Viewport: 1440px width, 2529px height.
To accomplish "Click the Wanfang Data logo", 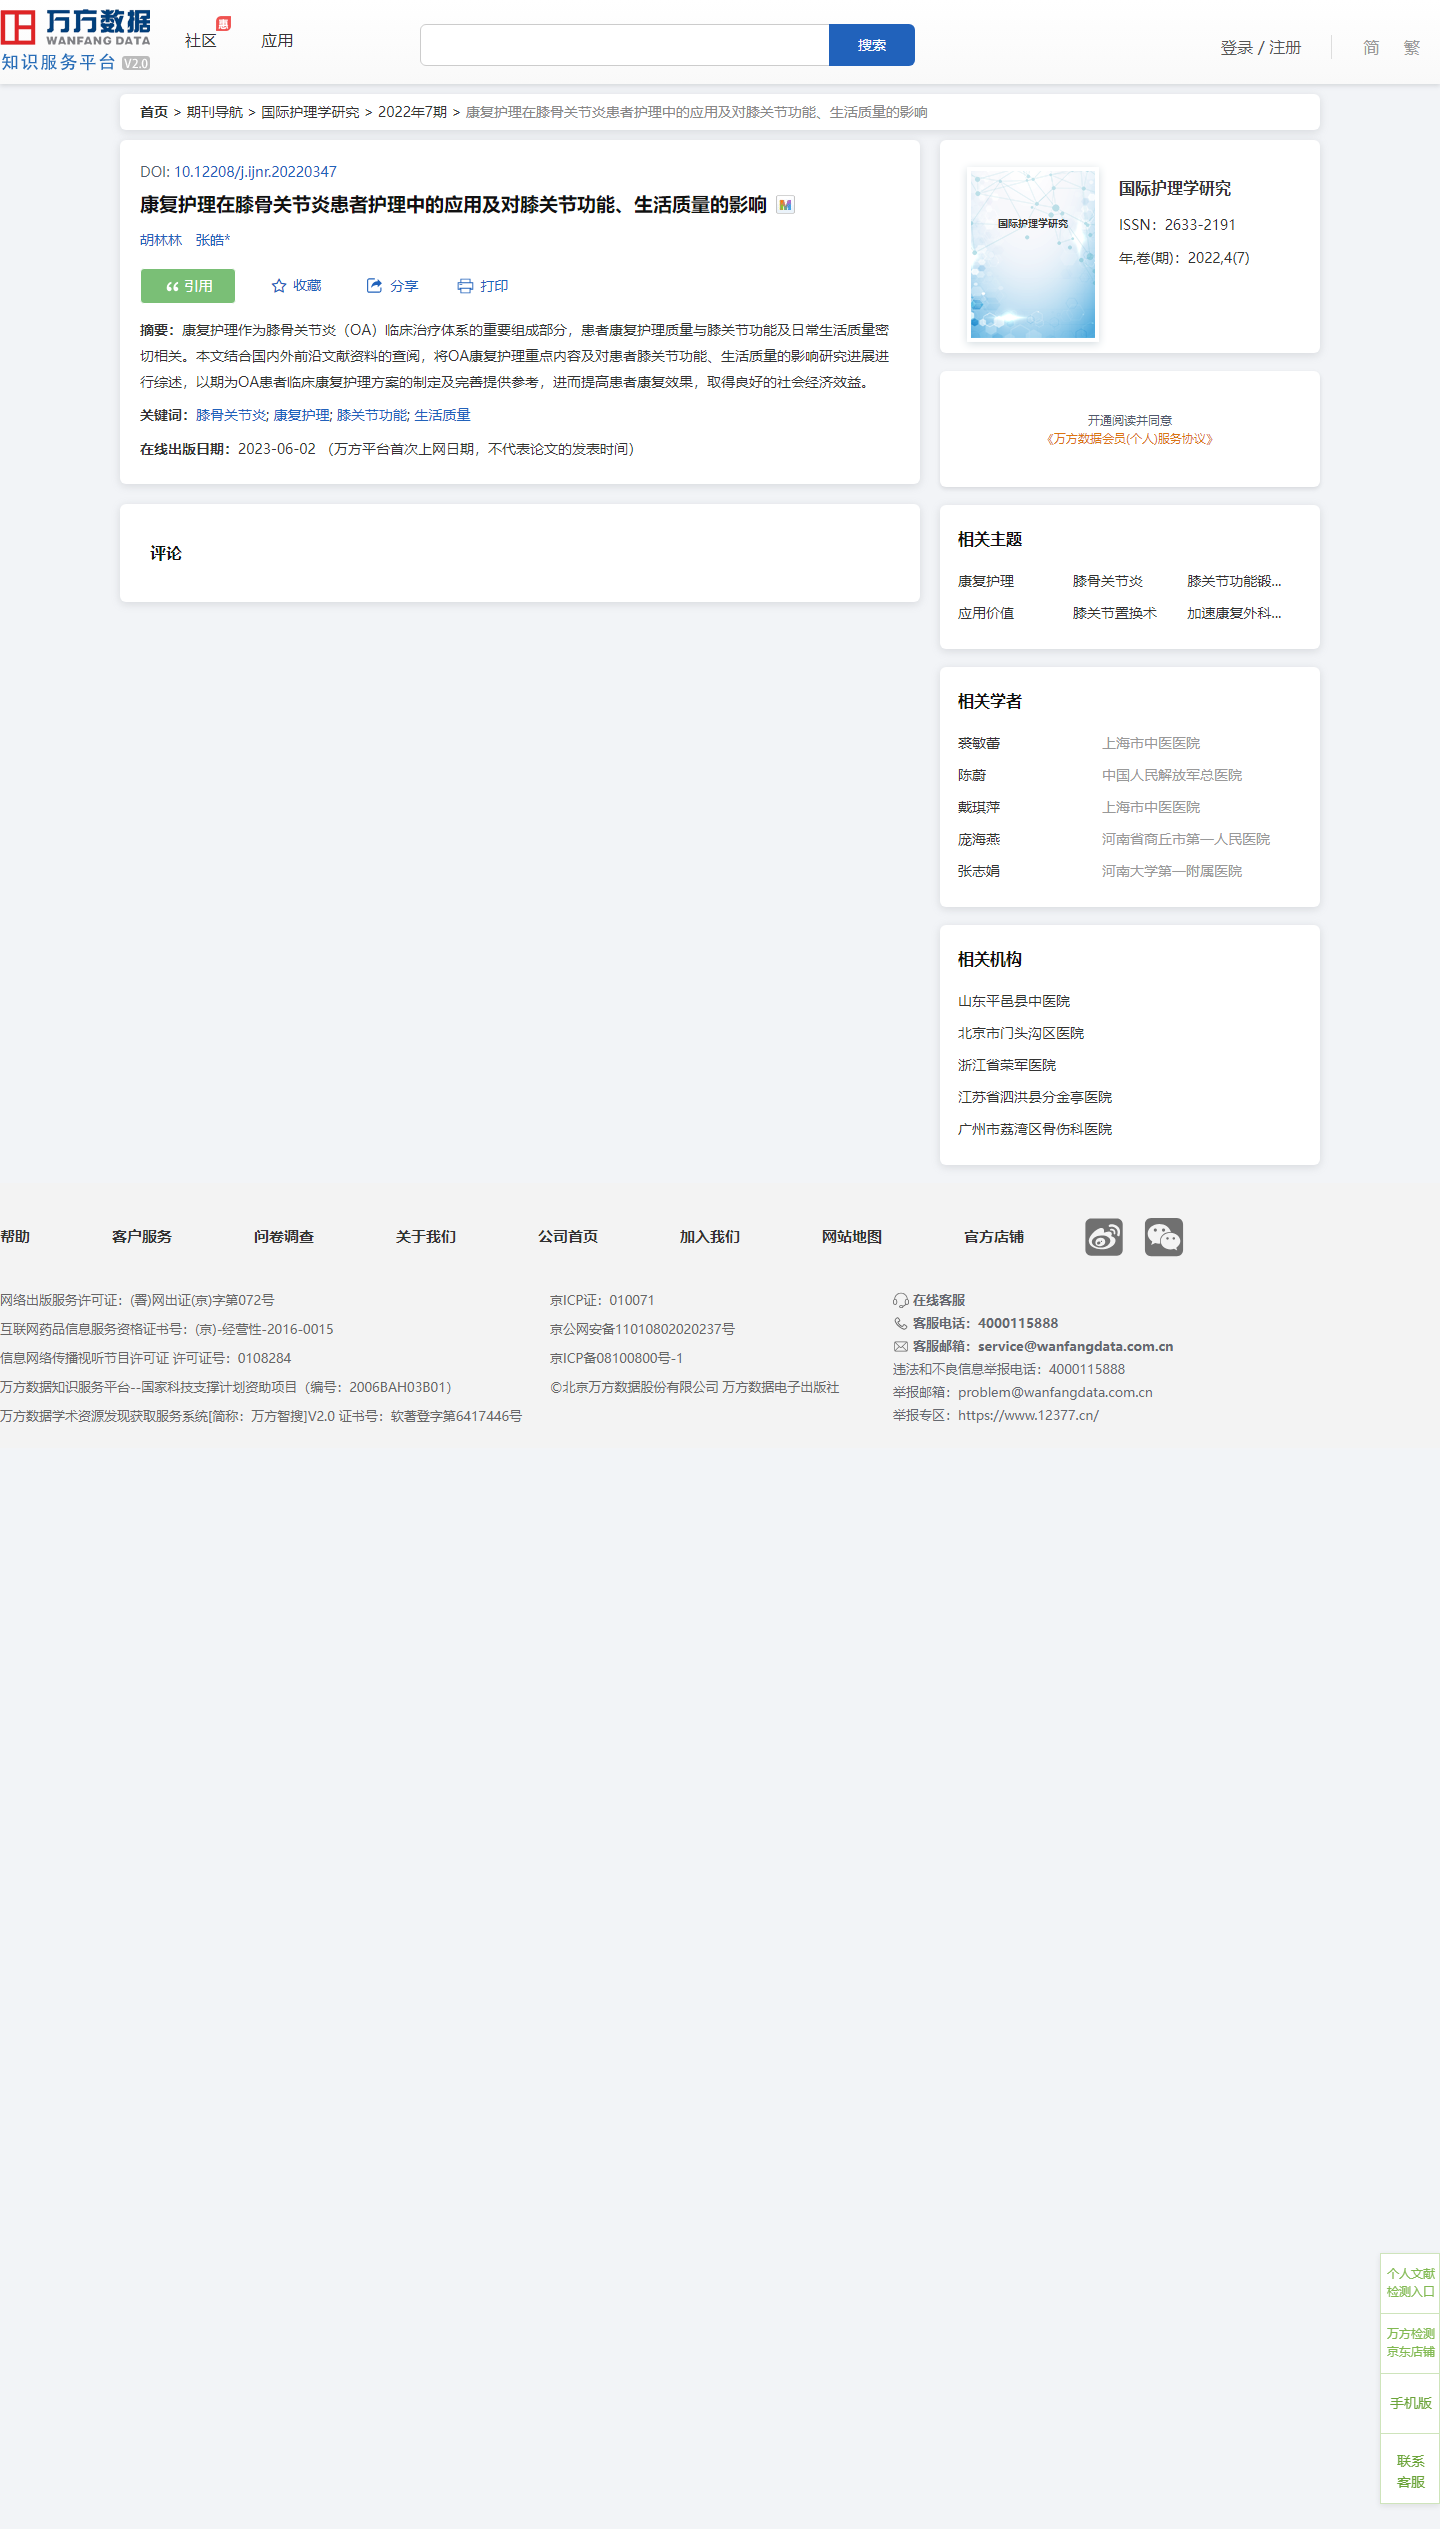I will (x=76, y=40).
